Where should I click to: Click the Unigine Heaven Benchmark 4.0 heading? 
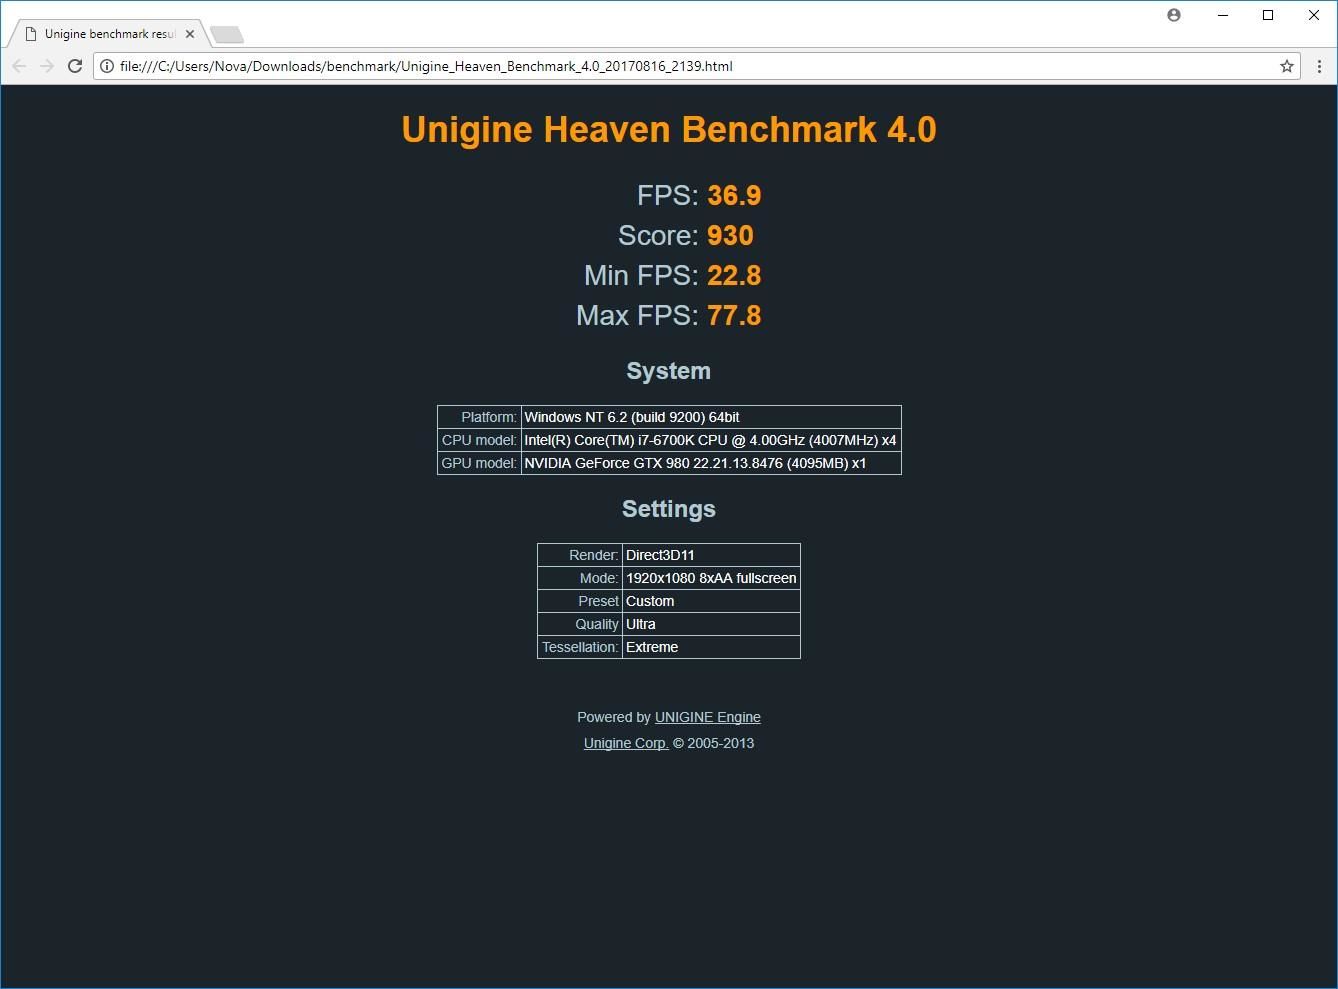point(669,130)
